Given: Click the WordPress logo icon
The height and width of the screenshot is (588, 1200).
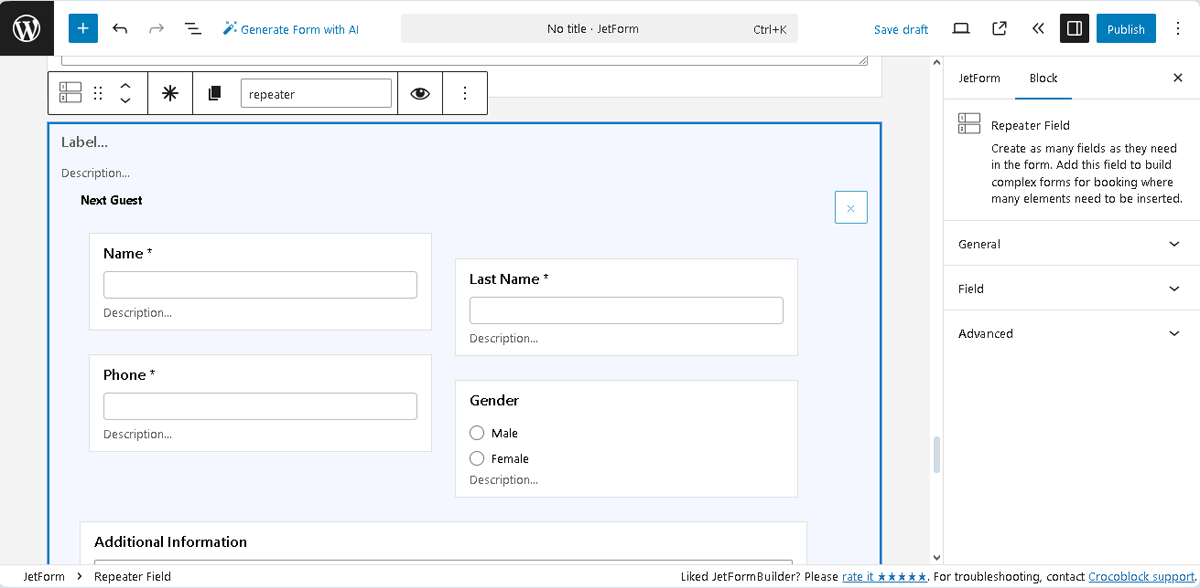Looking at the screenshot, I should tap(27, 28).
